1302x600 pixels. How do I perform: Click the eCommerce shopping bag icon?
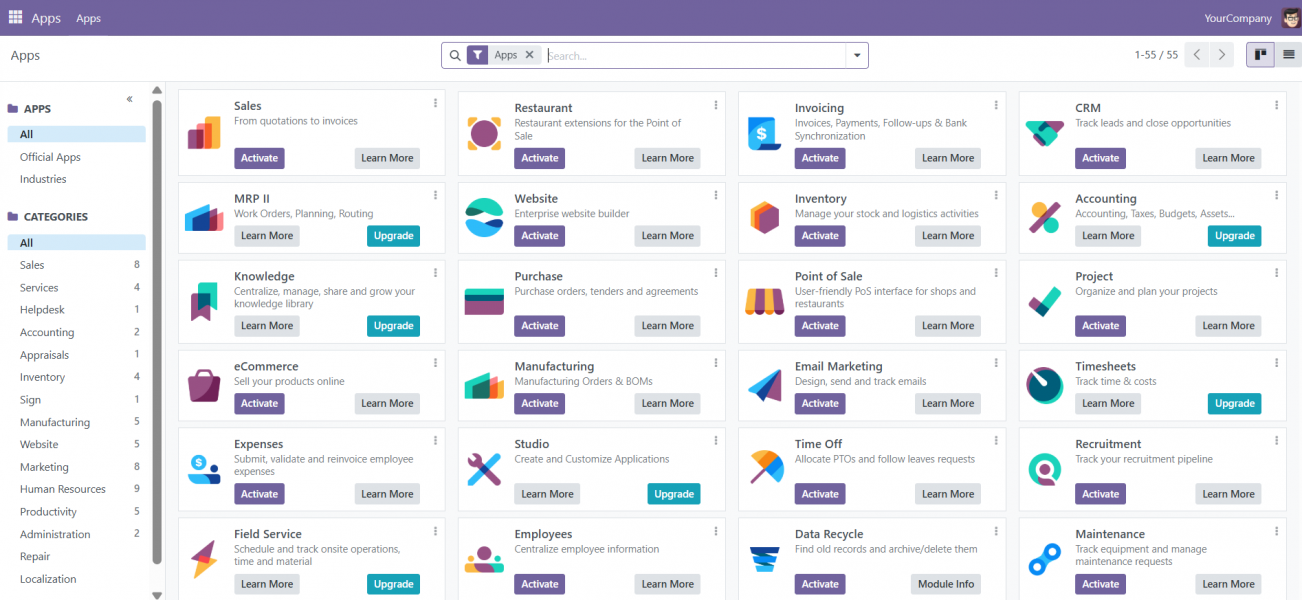pos(204,385)
